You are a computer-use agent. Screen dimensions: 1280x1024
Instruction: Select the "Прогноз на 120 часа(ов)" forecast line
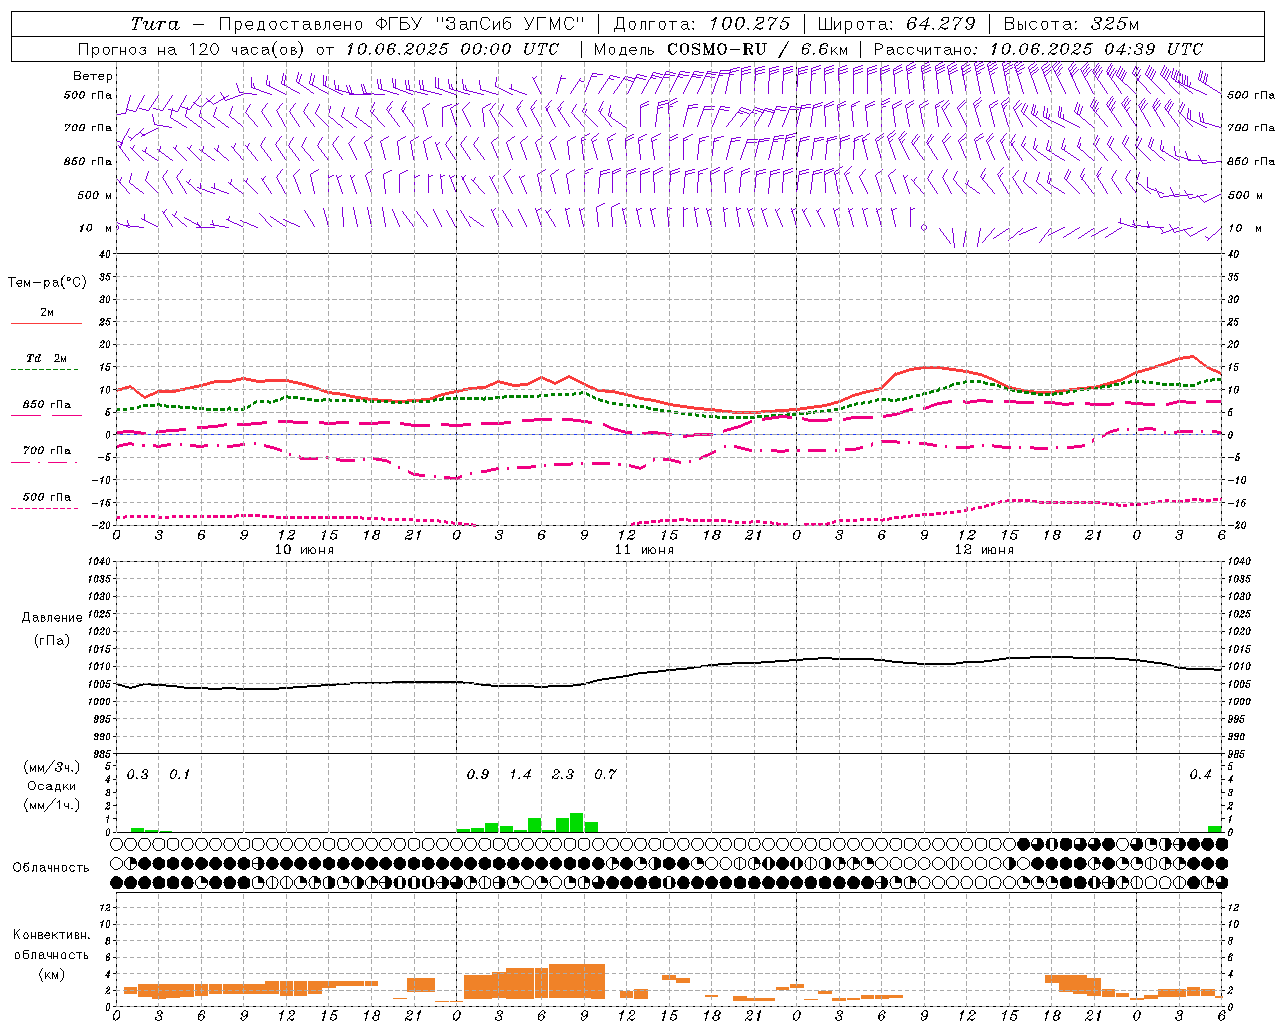point(193,49)
